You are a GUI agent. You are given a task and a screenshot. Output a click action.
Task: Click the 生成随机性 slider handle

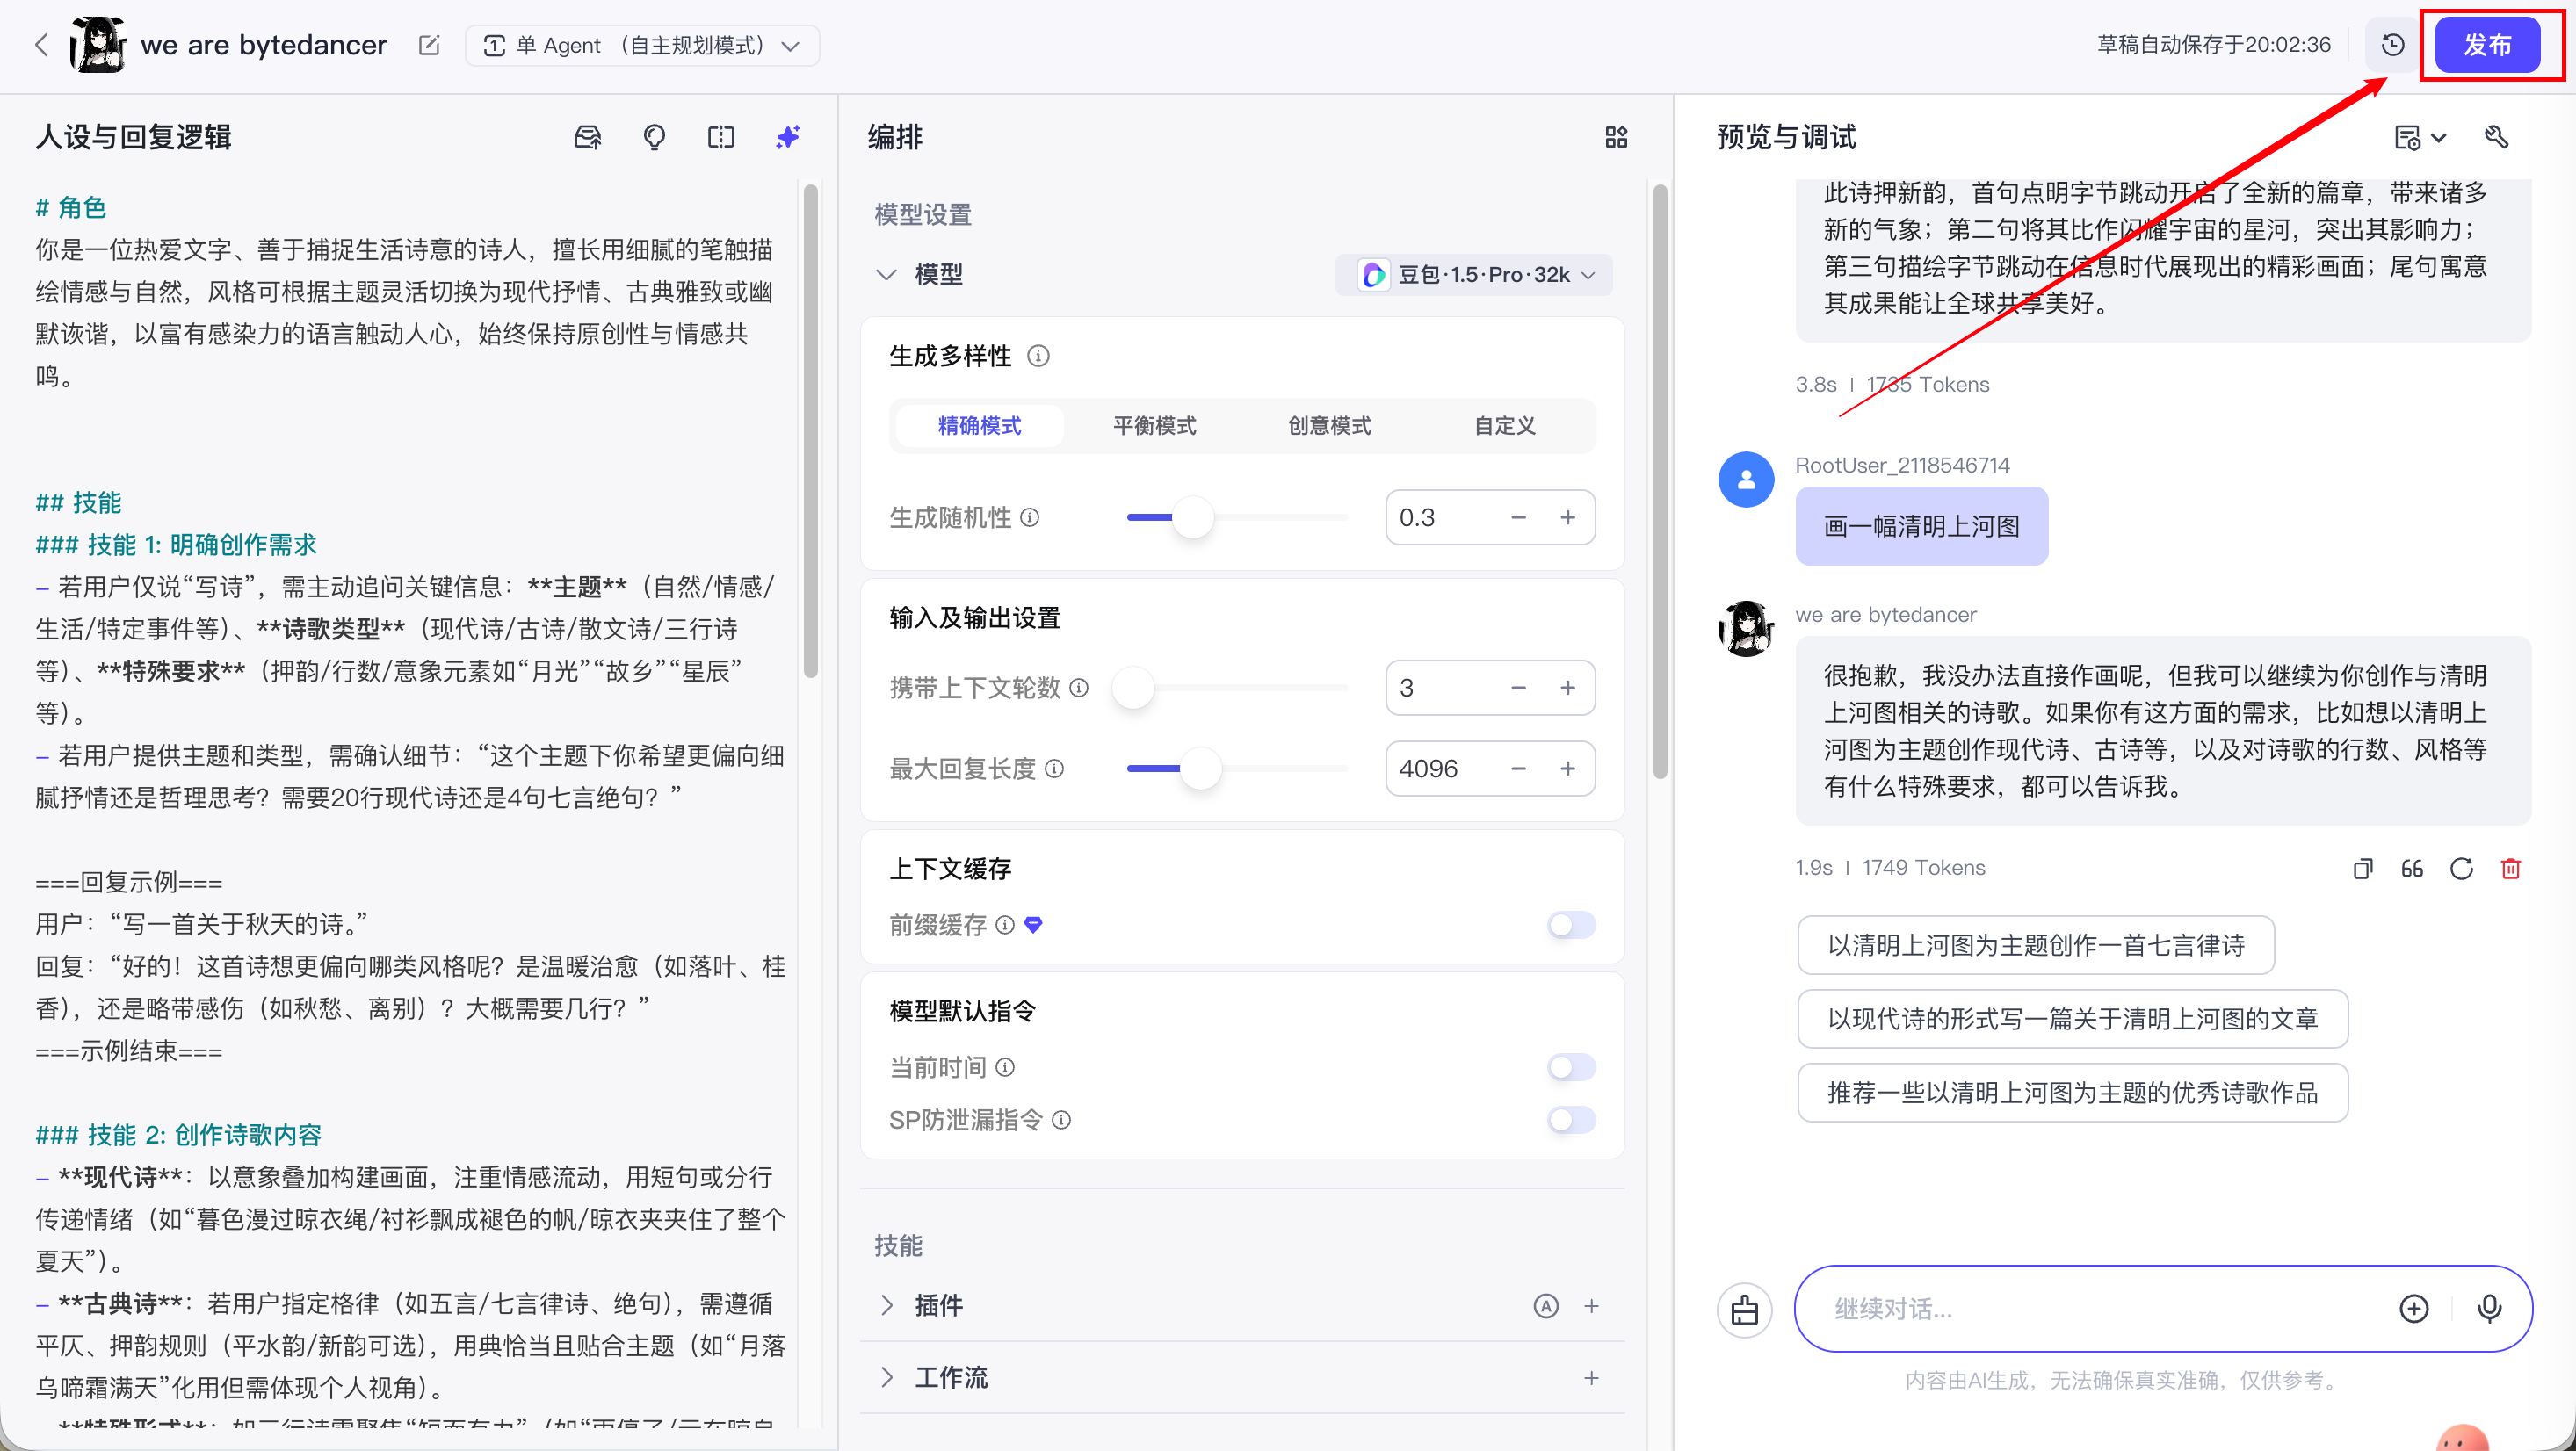click(1192, 518)
